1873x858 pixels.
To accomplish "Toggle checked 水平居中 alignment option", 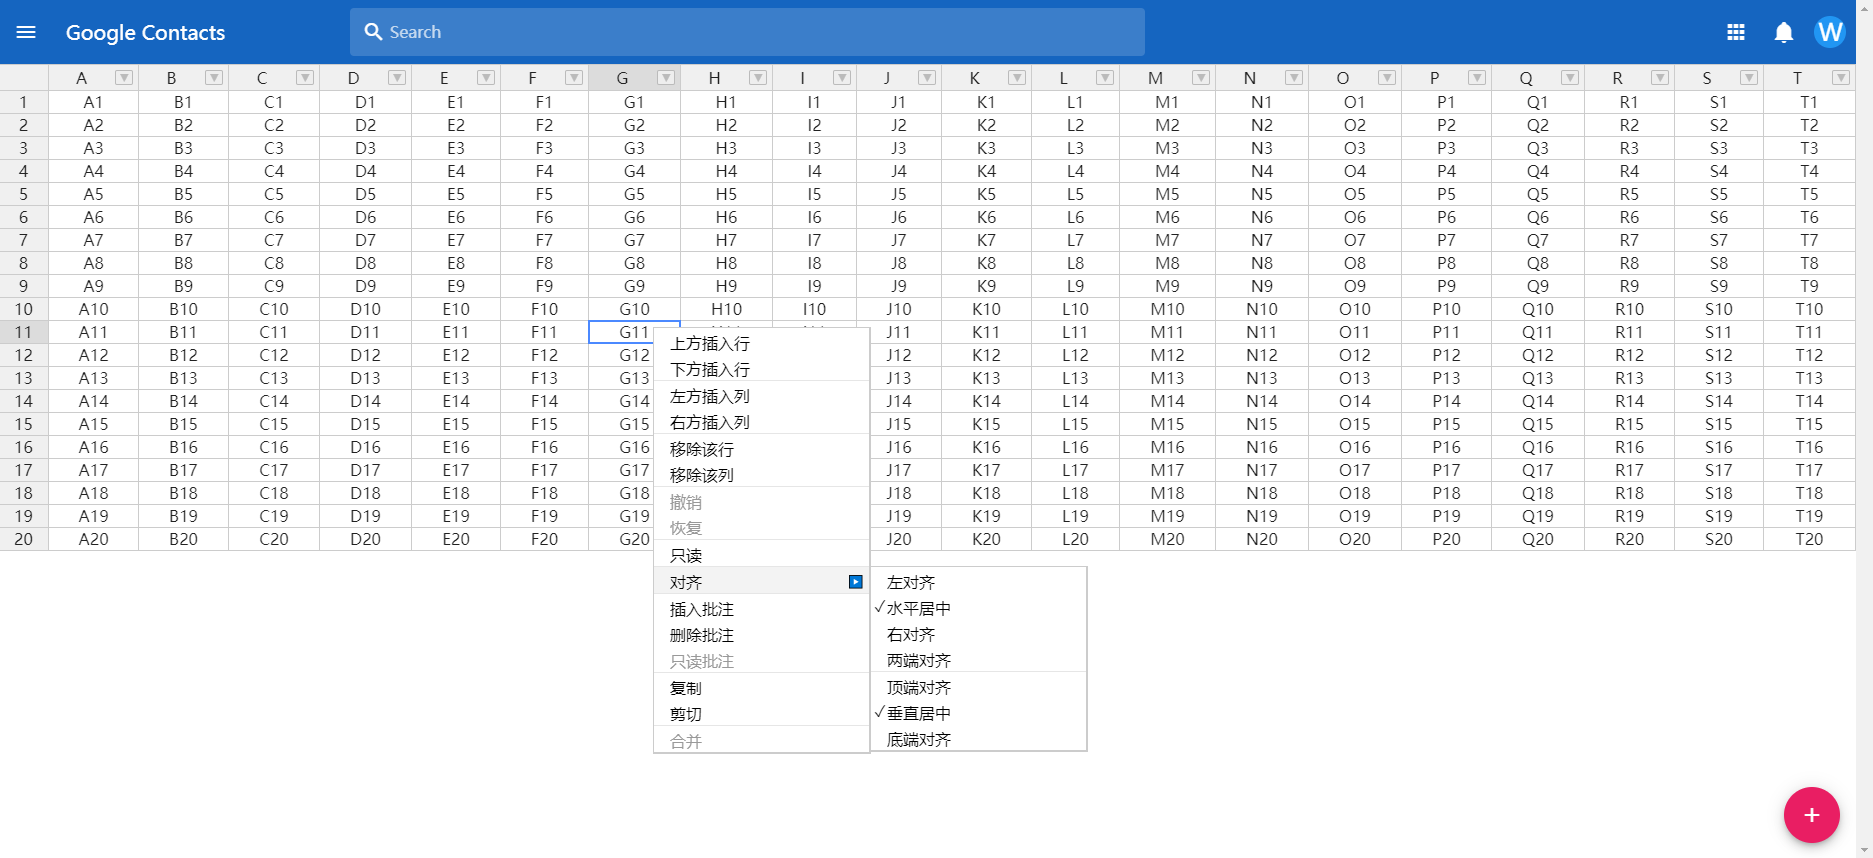I will pyautogui.click(x=979, y=608).
